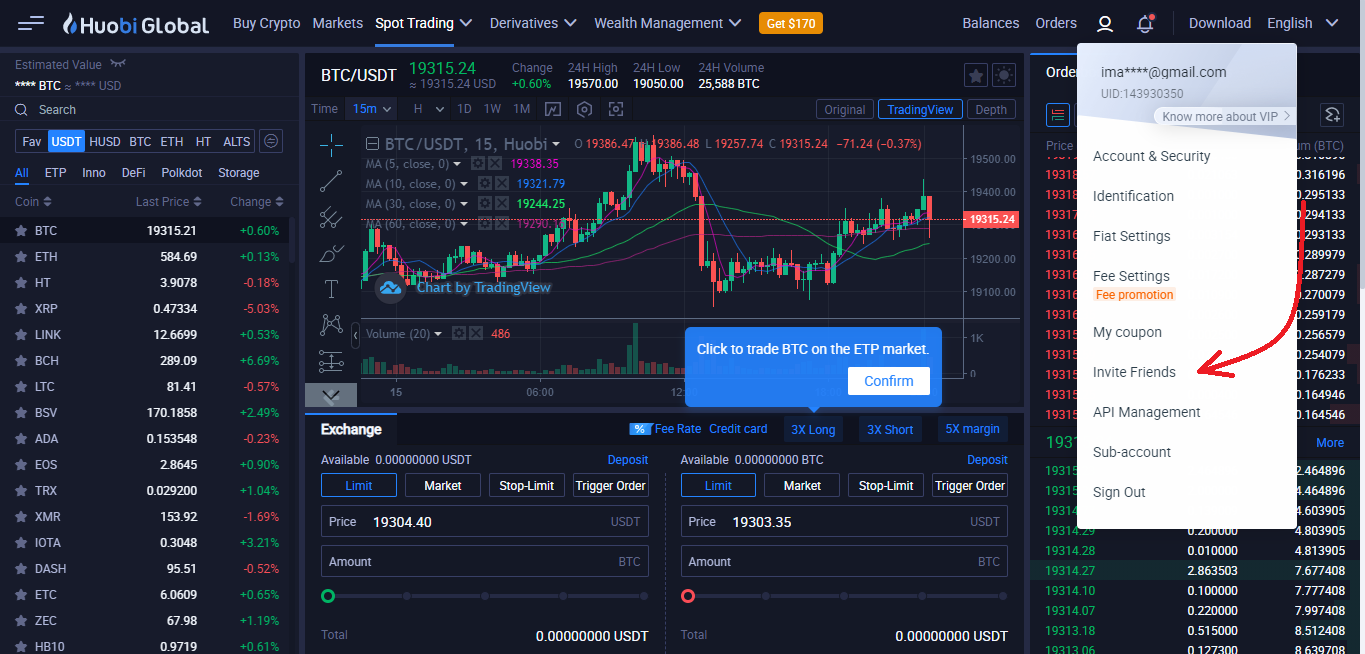Select the sell-side Trigger Order type

tap(970, 485)
